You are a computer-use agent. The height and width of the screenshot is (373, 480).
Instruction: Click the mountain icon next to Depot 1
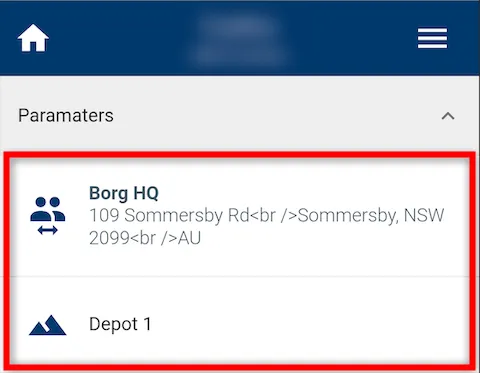point(47,325)
